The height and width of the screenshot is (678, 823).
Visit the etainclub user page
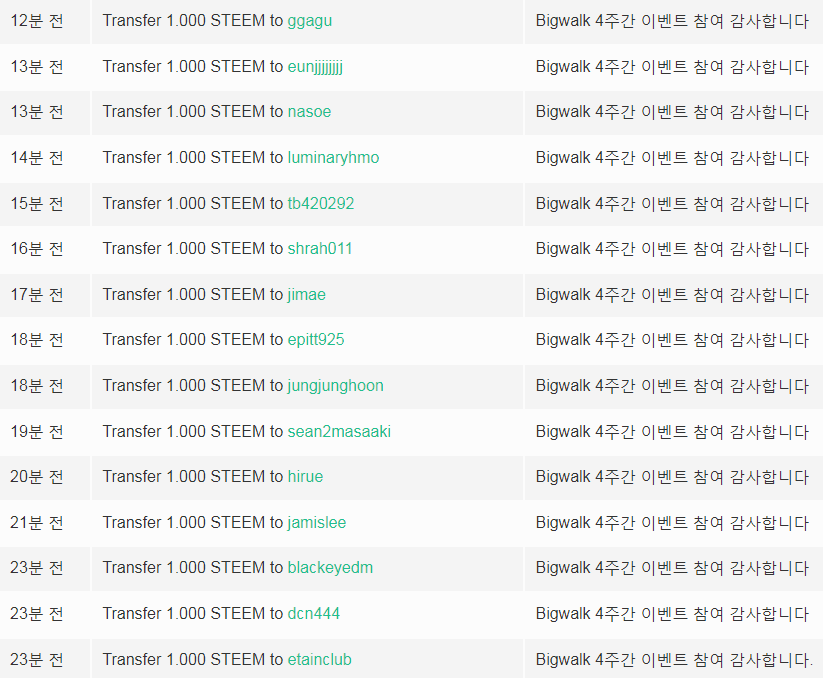320,660
